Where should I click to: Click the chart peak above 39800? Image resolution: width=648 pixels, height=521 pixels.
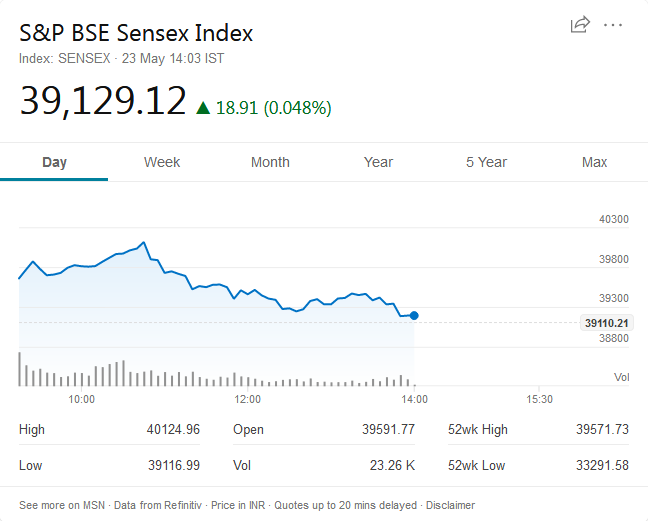click(x=145, y=242)
